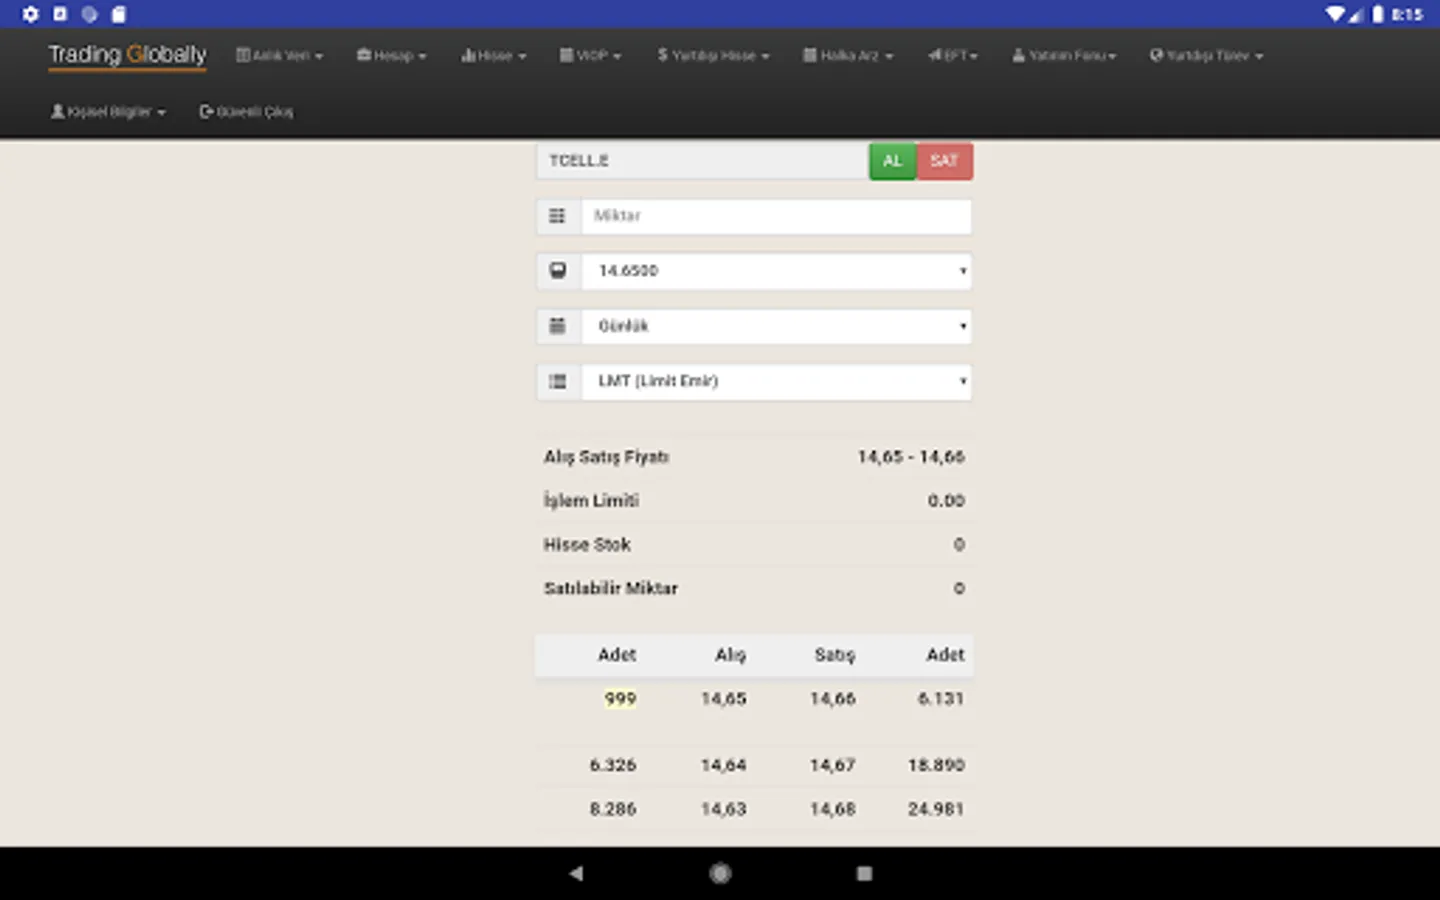Click the list icon beside LMT order type
The image size is (1440, 900).
[x=558, y=381]
